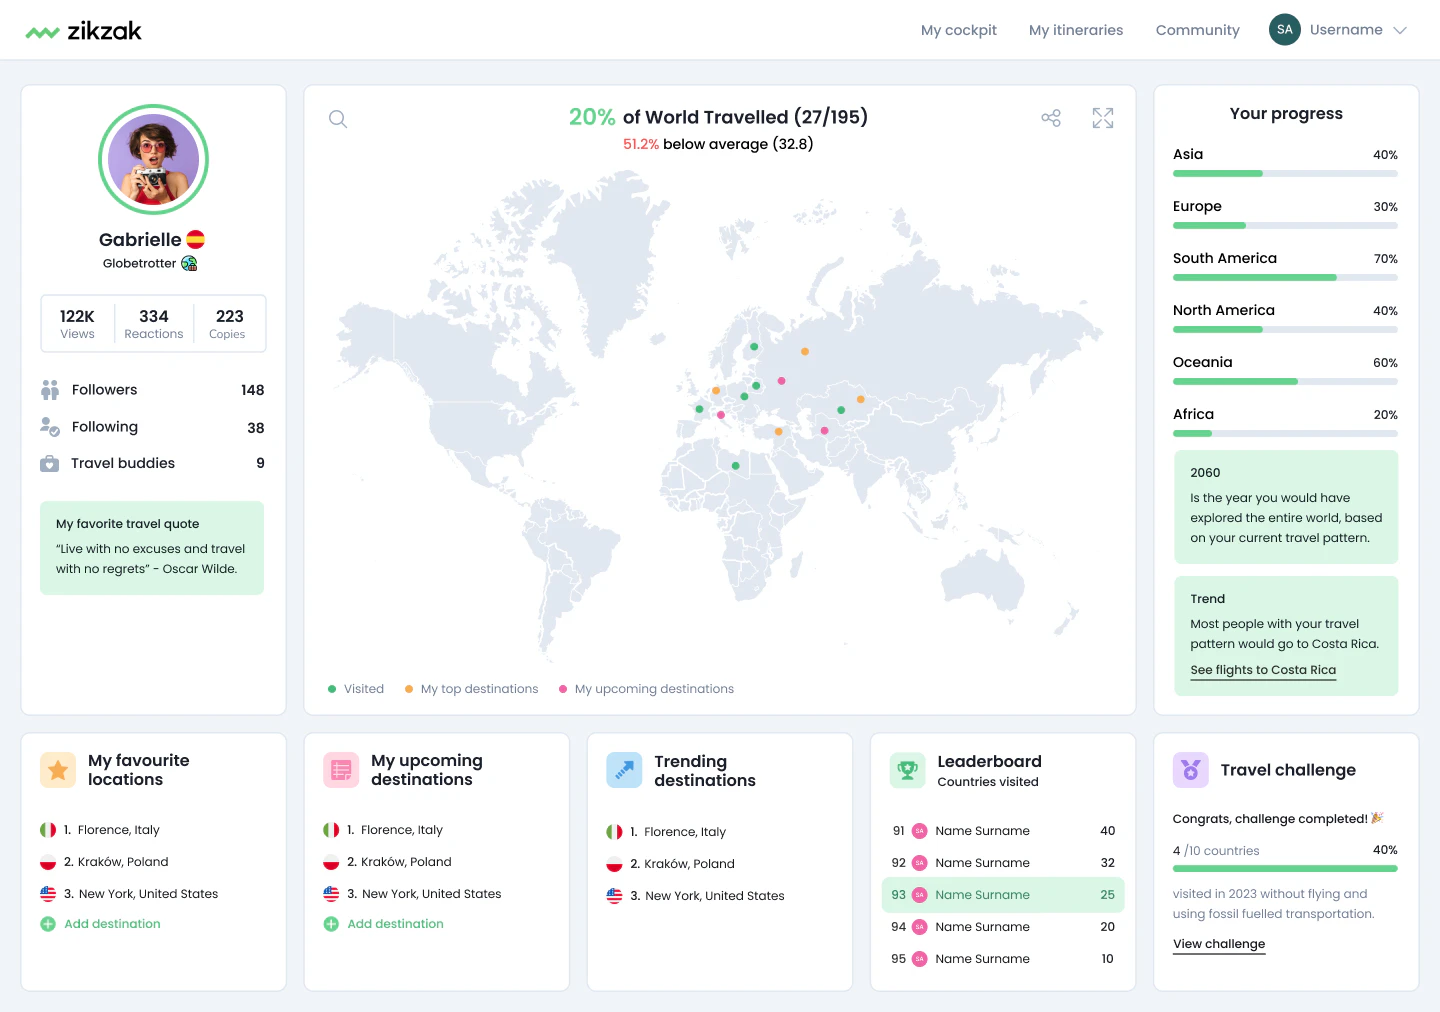The height and width of the screenshot is (1012, 1440).
Task: Open the Community page
Action: click(1197, 30)
